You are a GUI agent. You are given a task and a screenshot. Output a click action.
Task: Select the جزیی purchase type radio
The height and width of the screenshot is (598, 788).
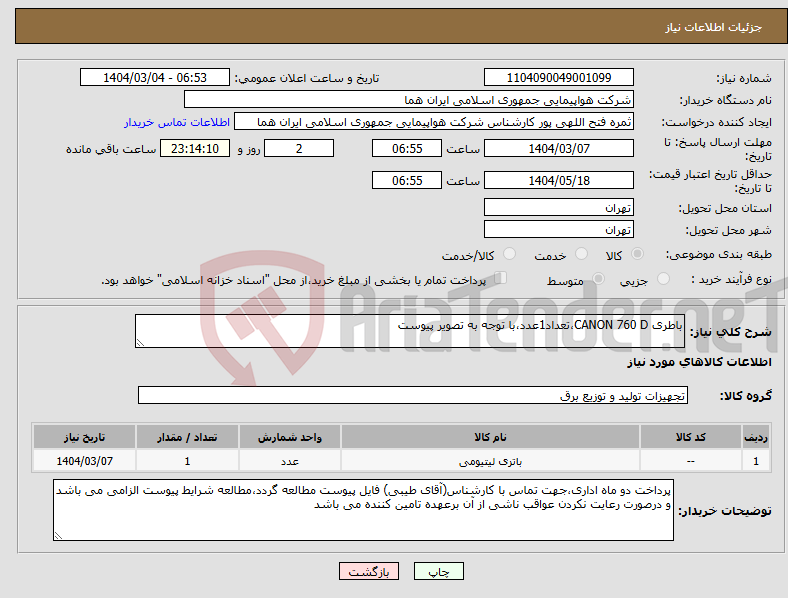click(x=663, y=278)
